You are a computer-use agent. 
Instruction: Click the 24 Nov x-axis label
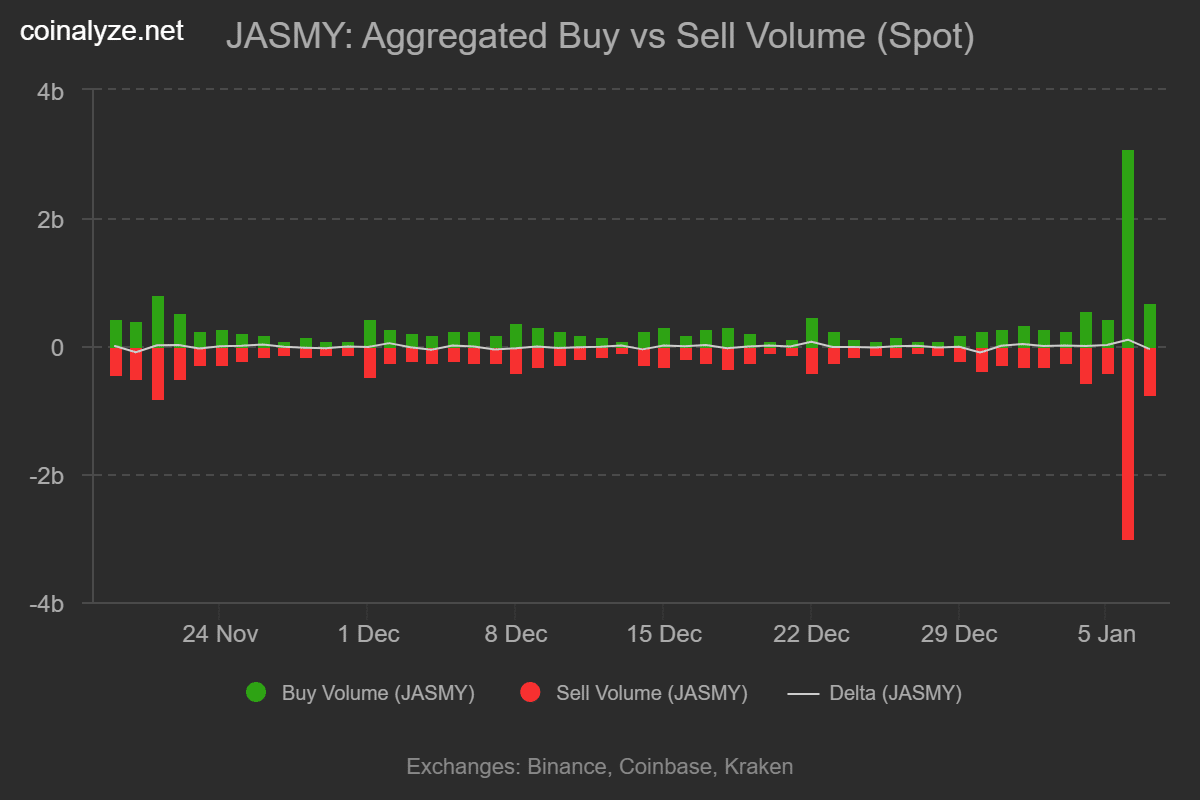click(219, 634)
